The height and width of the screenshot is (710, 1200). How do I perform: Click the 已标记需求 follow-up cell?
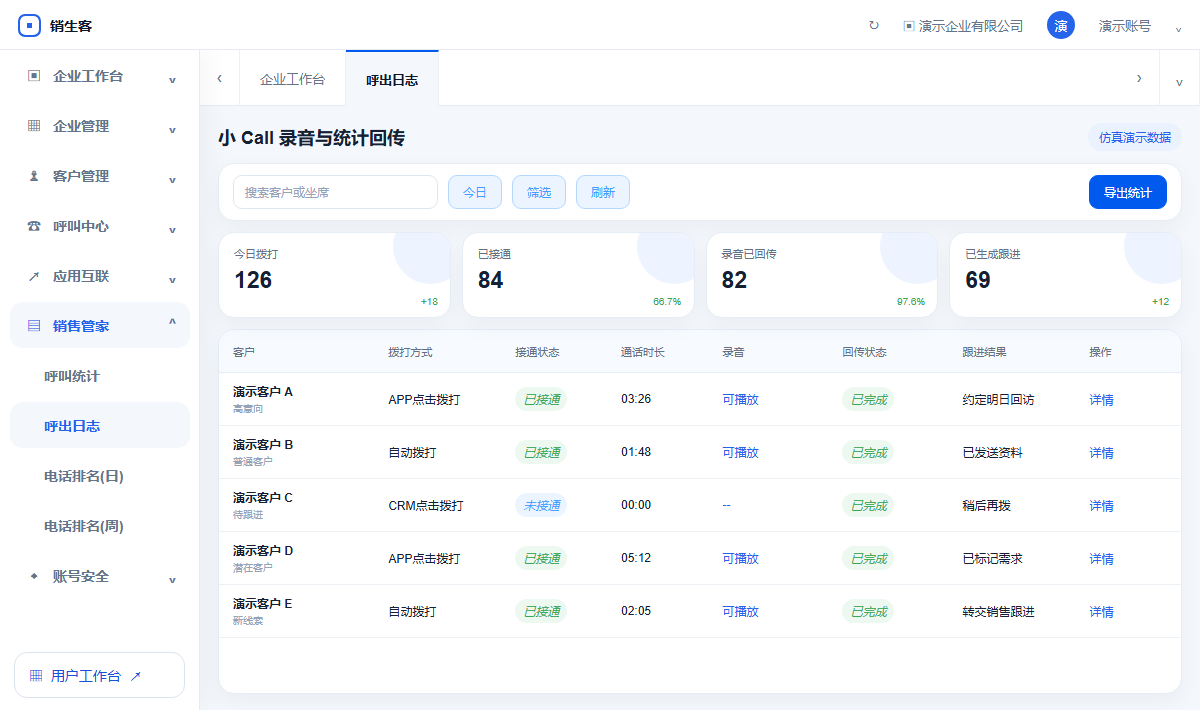click(992, 559)
